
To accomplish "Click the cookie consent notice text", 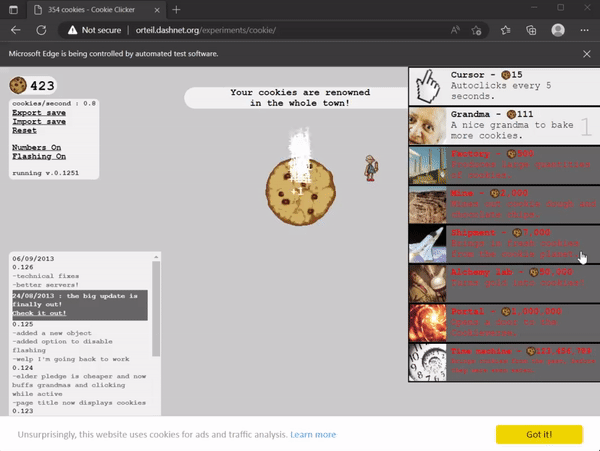I will [152, 435].
